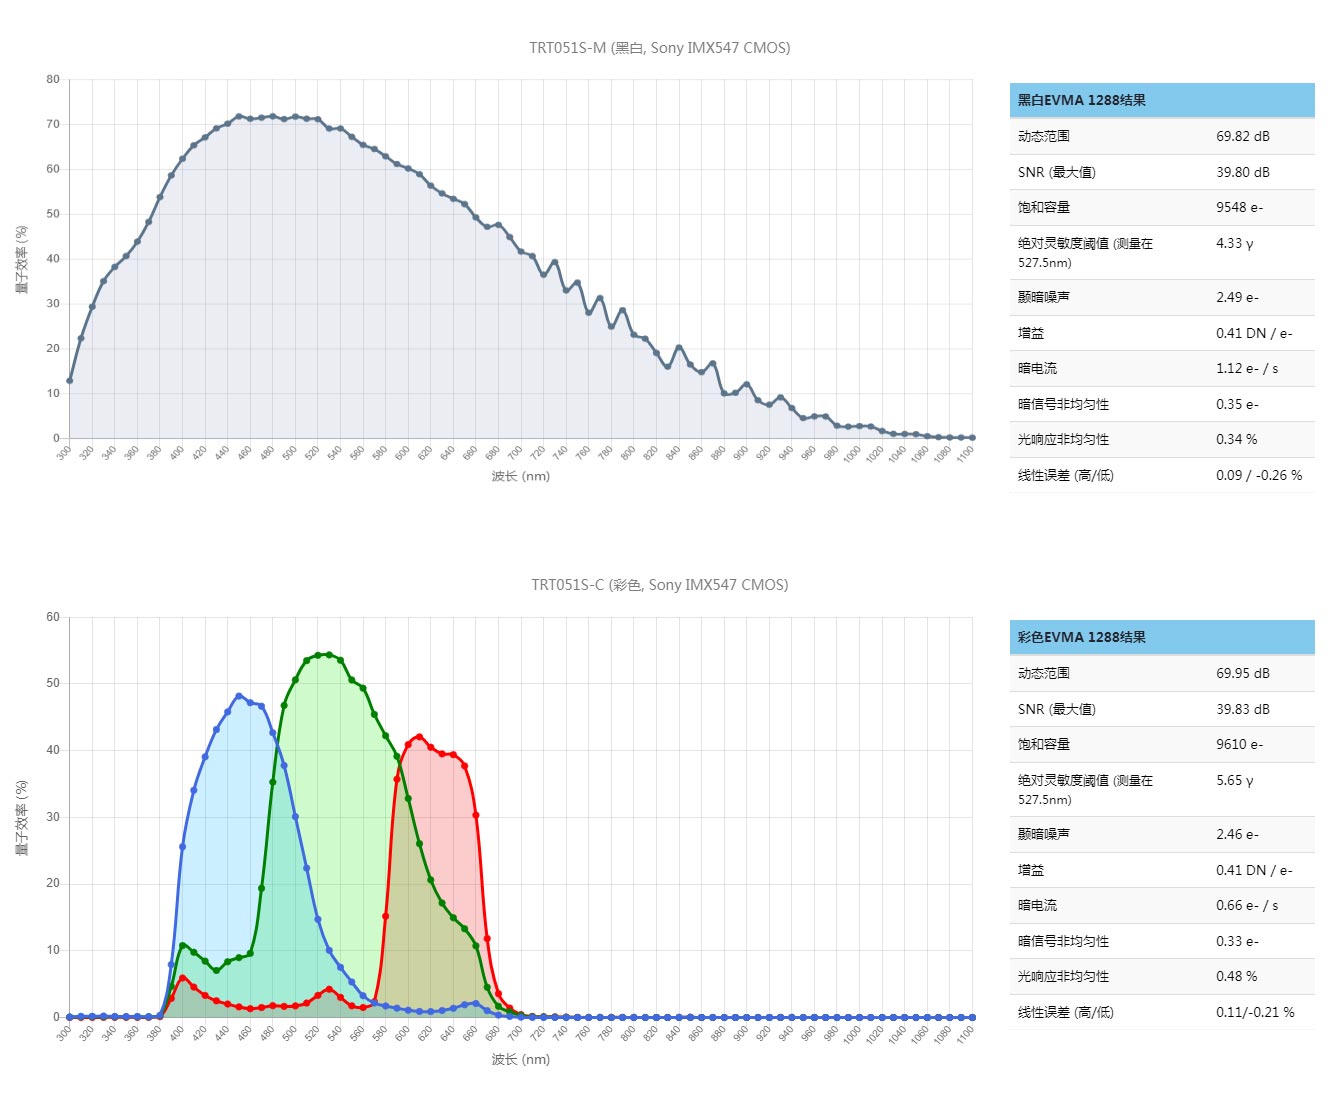Click the 2.49 e- temporal dark noise value

(x=1237, y=297)
